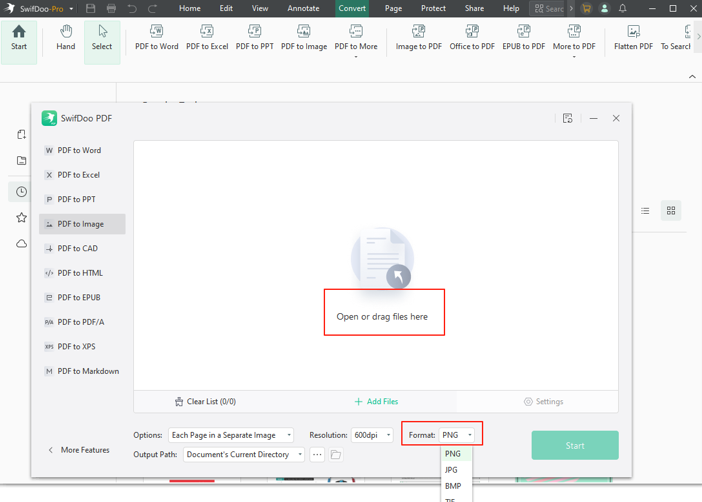Expand the Resolution 600dpi dropdown
Screen dimensions: 702x502
click(372, 435)
